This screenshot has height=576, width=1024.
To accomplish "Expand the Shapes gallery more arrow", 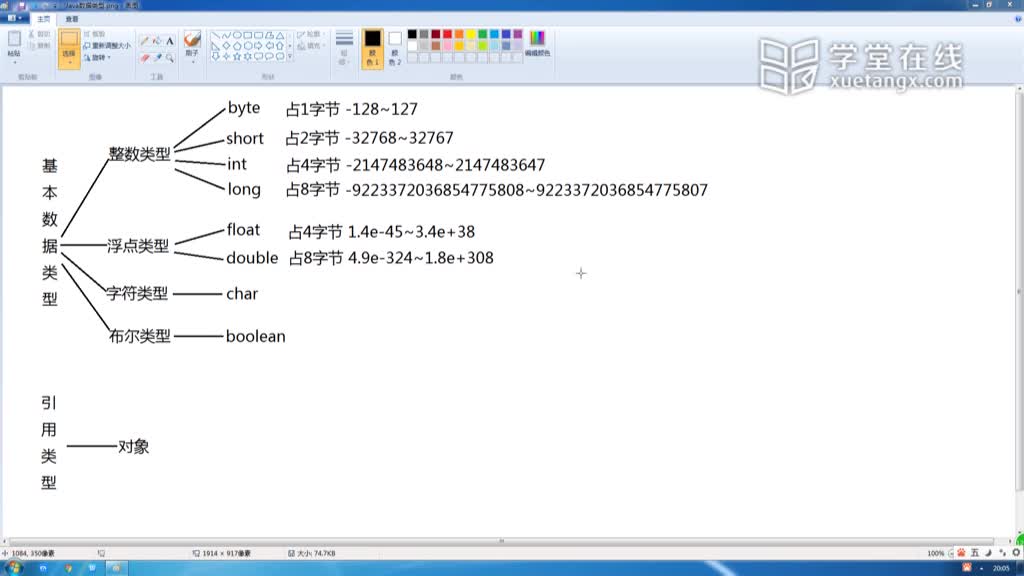I will pyautogui.click(x=290, y=57).
